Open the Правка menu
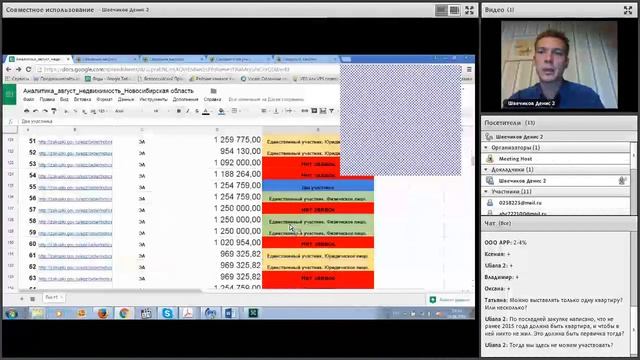Viewport: 640px width, 360px height. tap(47, 99)
